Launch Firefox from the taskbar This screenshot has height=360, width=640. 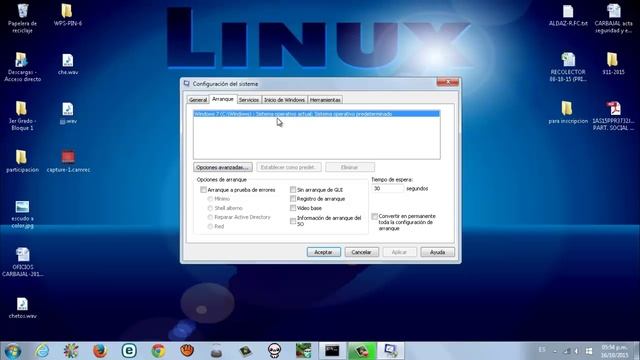click(x=100, y=351)
